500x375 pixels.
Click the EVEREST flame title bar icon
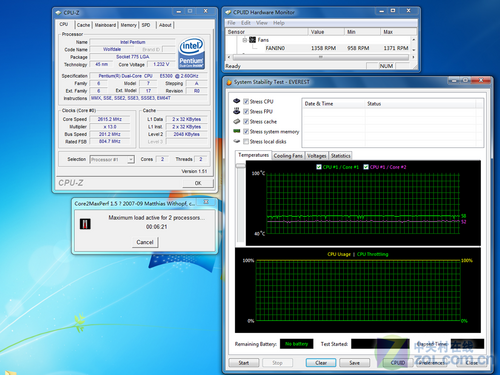point(229,82)
